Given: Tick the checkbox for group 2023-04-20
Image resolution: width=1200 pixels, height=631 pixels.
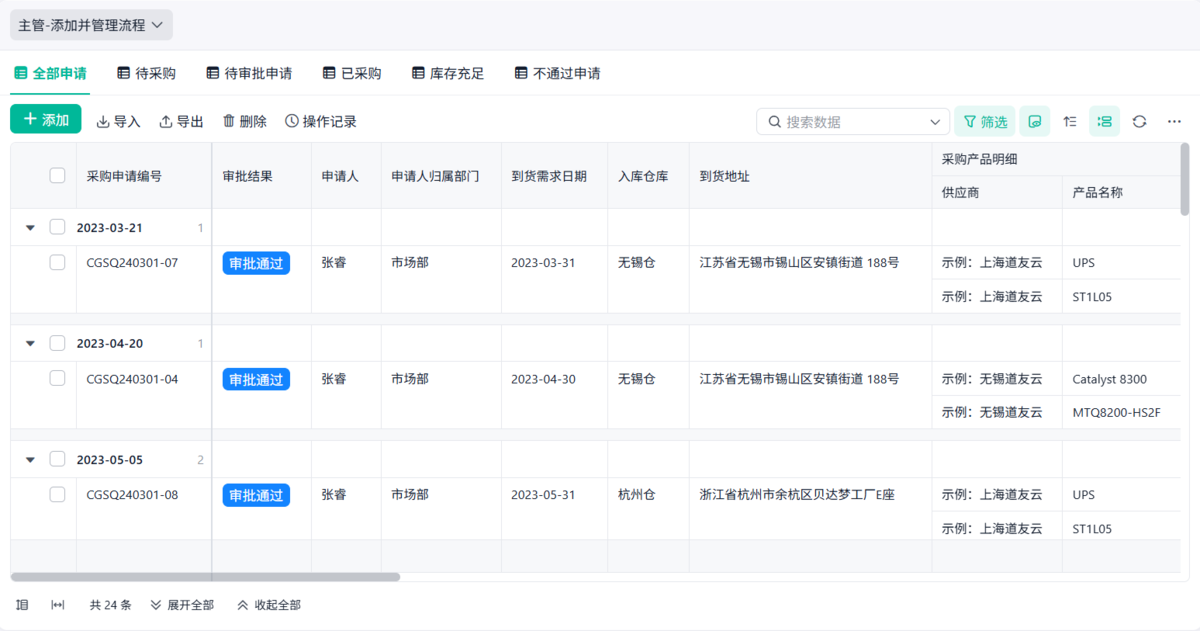Looking at the screenshot, I should click(58, 343).
